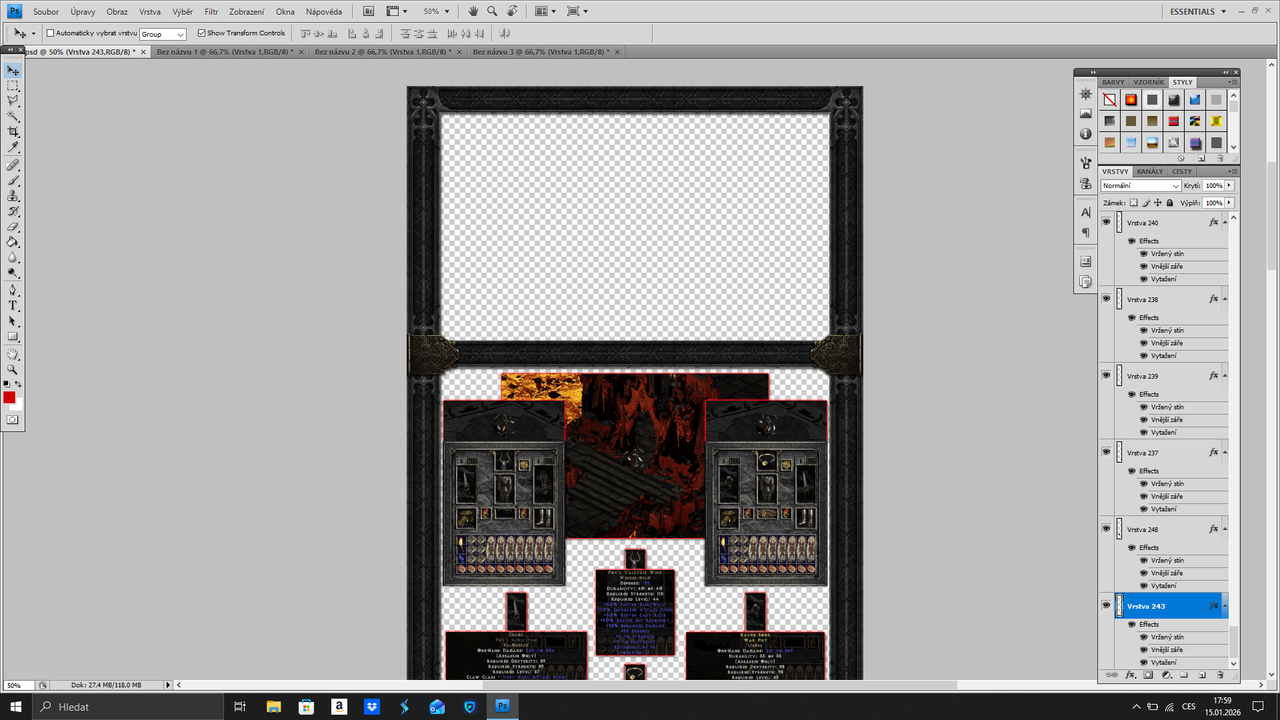Switch to the BARVY tab

tap(1114, 82)
